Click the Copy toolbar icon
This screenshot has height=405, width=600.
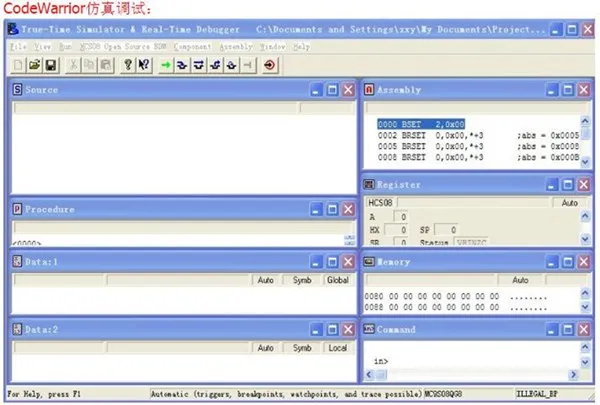pos(90,65)
